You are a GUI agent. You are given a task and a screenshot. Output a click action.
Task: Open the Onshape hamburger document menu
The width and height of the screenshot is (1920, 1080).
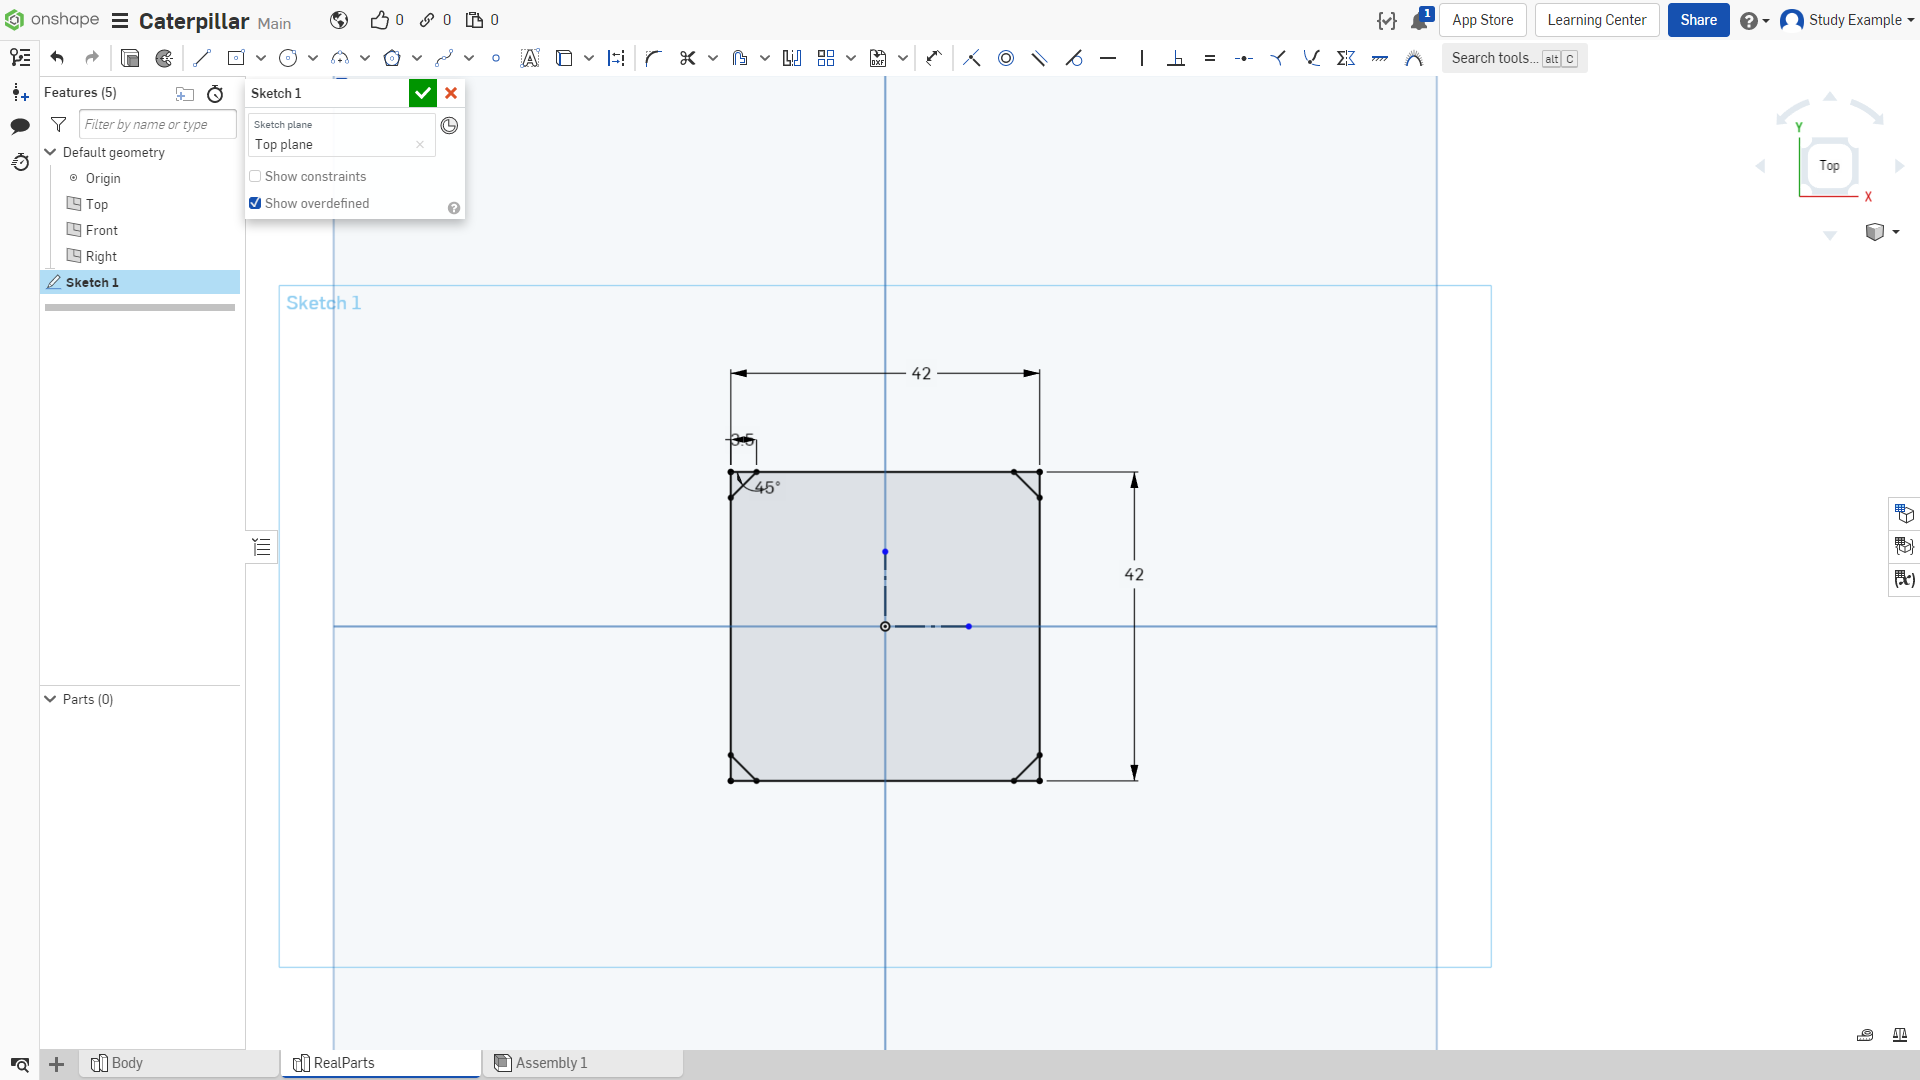(120, 21)
